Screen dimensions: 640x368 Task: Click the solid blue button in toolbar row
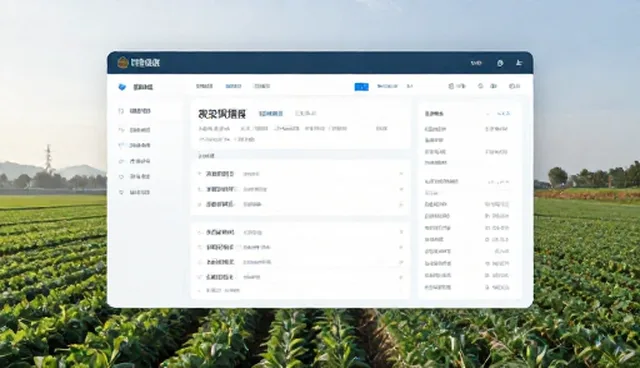pos(361,86)
